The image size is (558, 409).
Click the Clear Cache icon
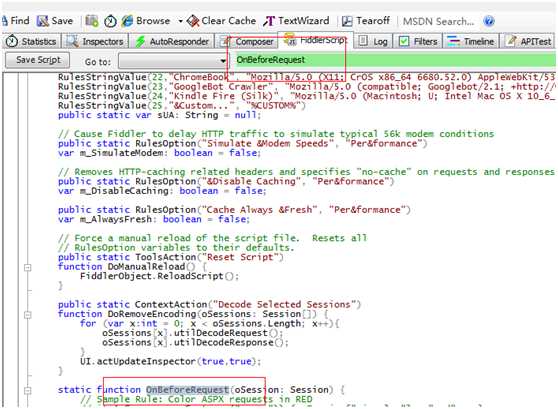pyautogui.click(x=193, y=21)
